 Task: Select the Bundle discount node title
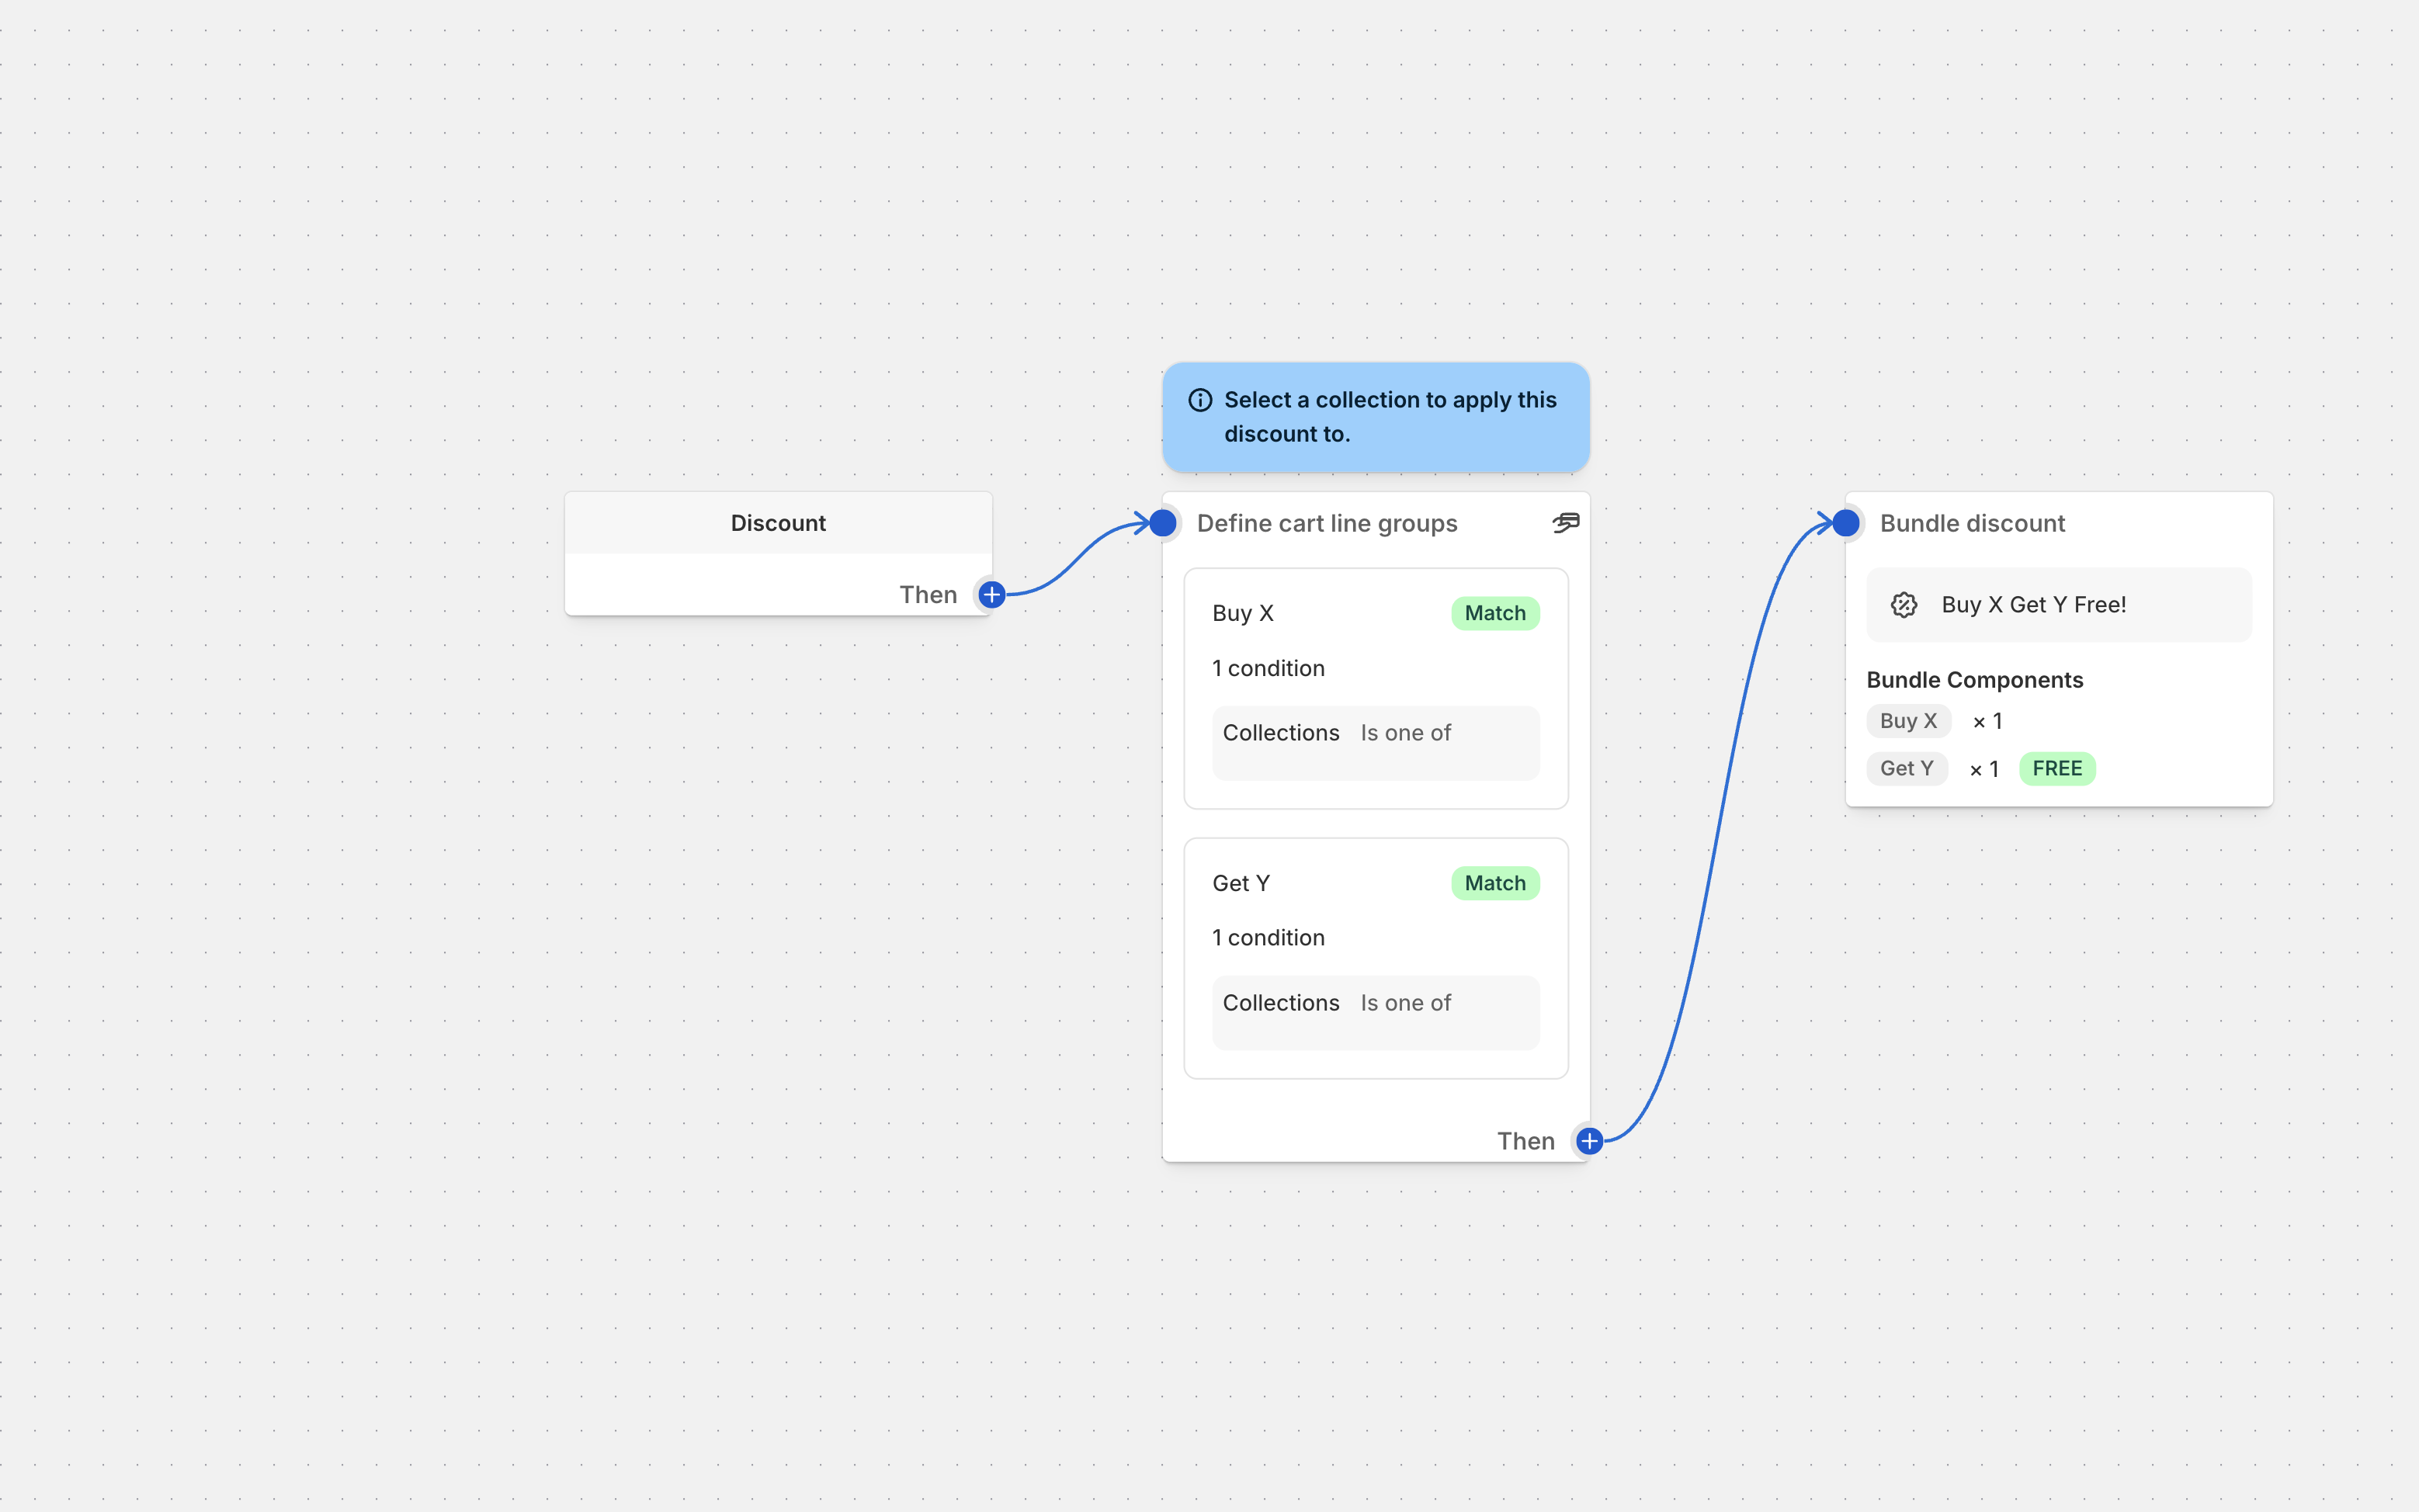1972,523
